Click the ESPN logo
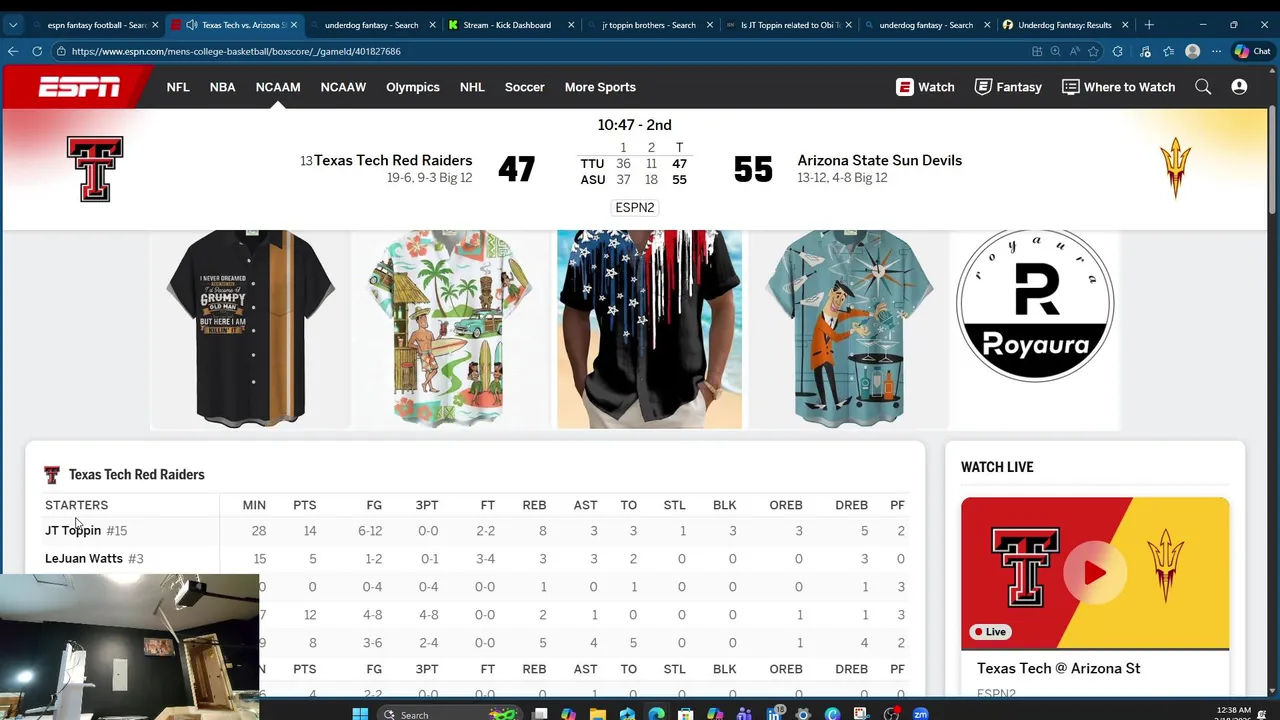Viewport: 1280px width, 720px height. (79, 87)
